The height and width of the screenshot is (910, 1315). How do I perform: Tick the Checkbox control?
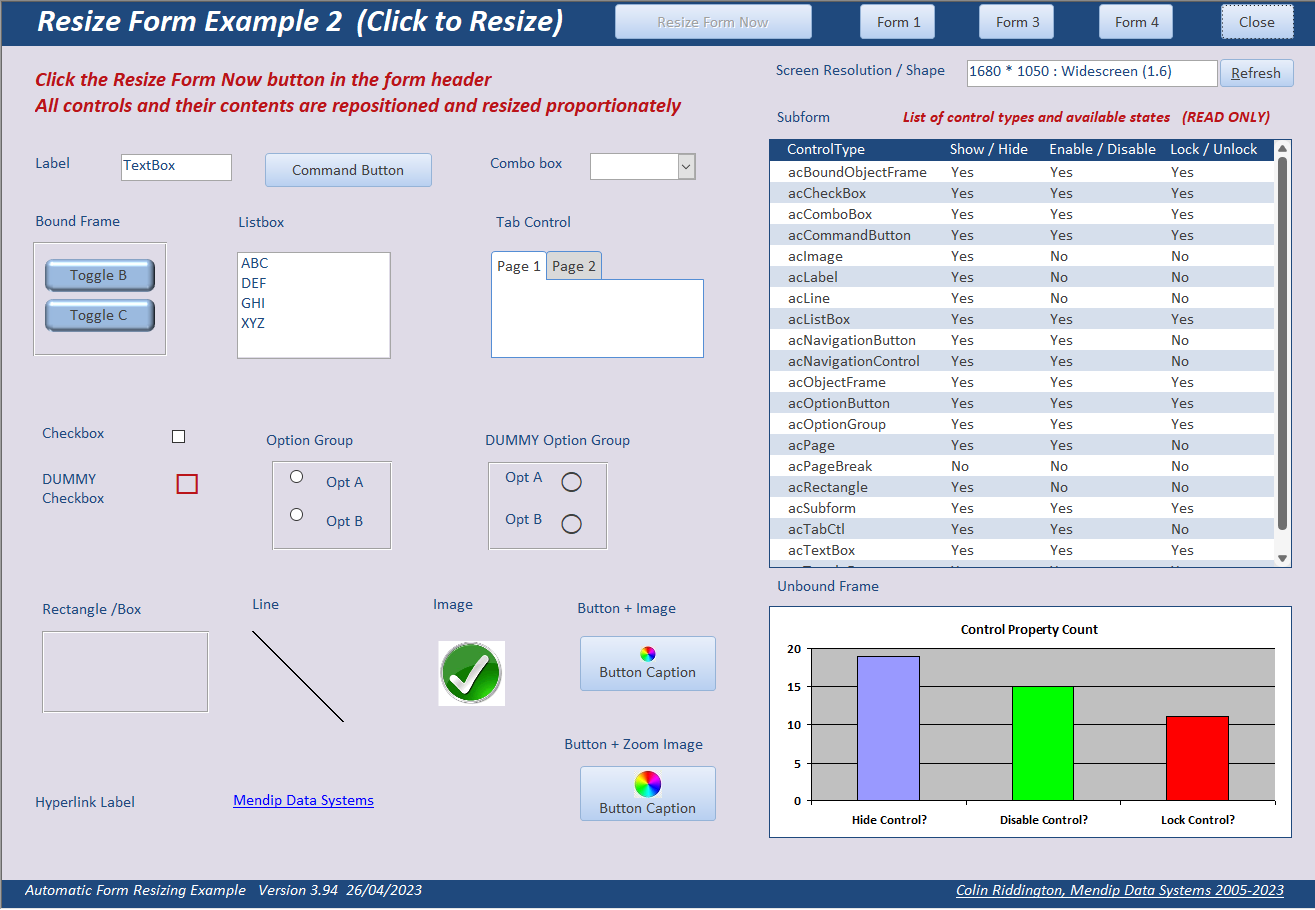tap(179, 436)
